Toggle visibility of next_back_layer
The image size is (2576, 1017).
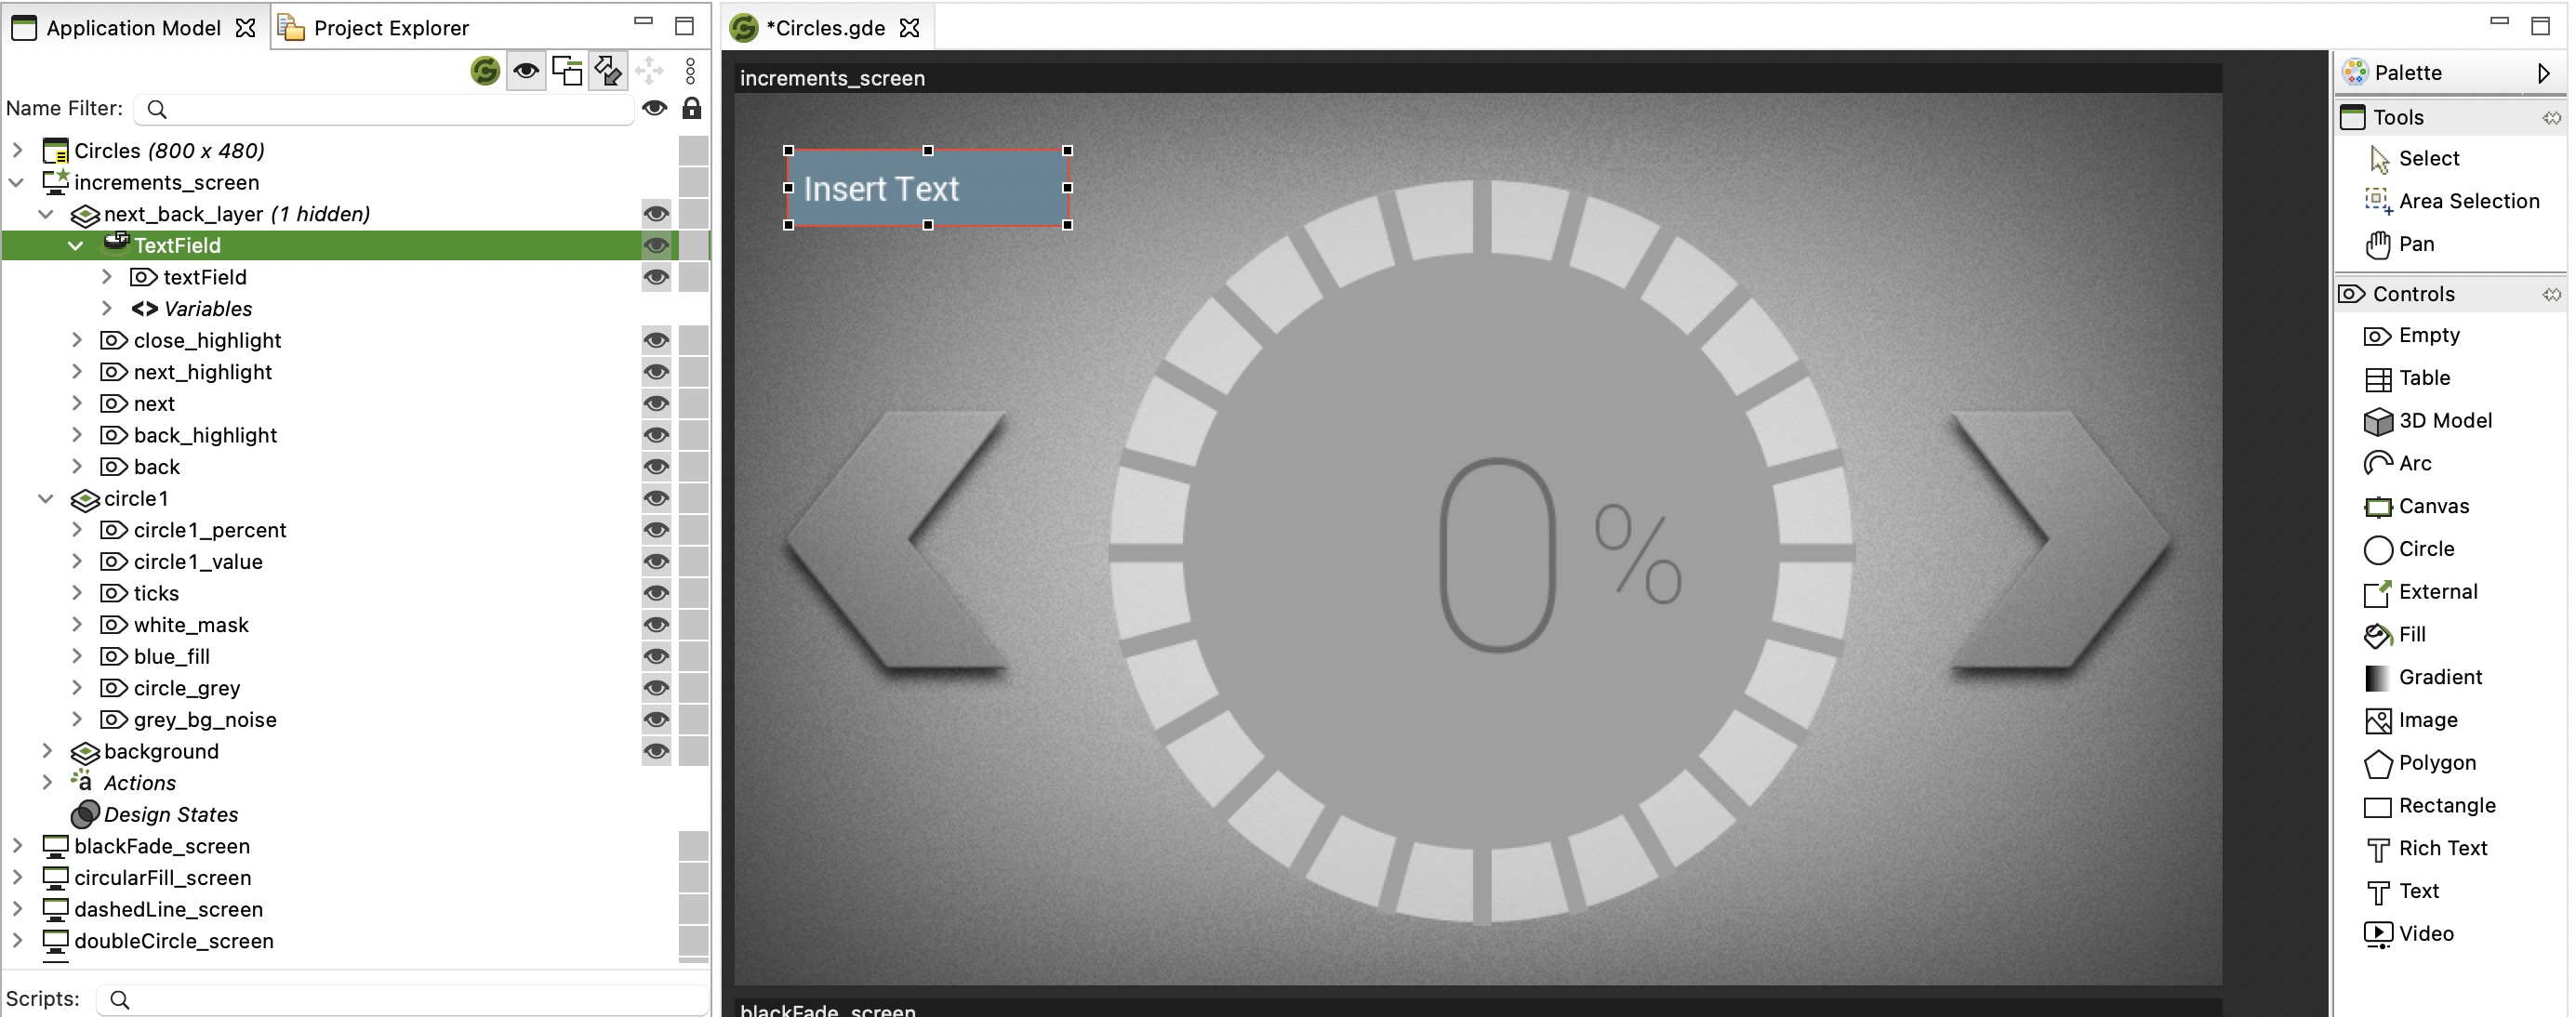656,214
